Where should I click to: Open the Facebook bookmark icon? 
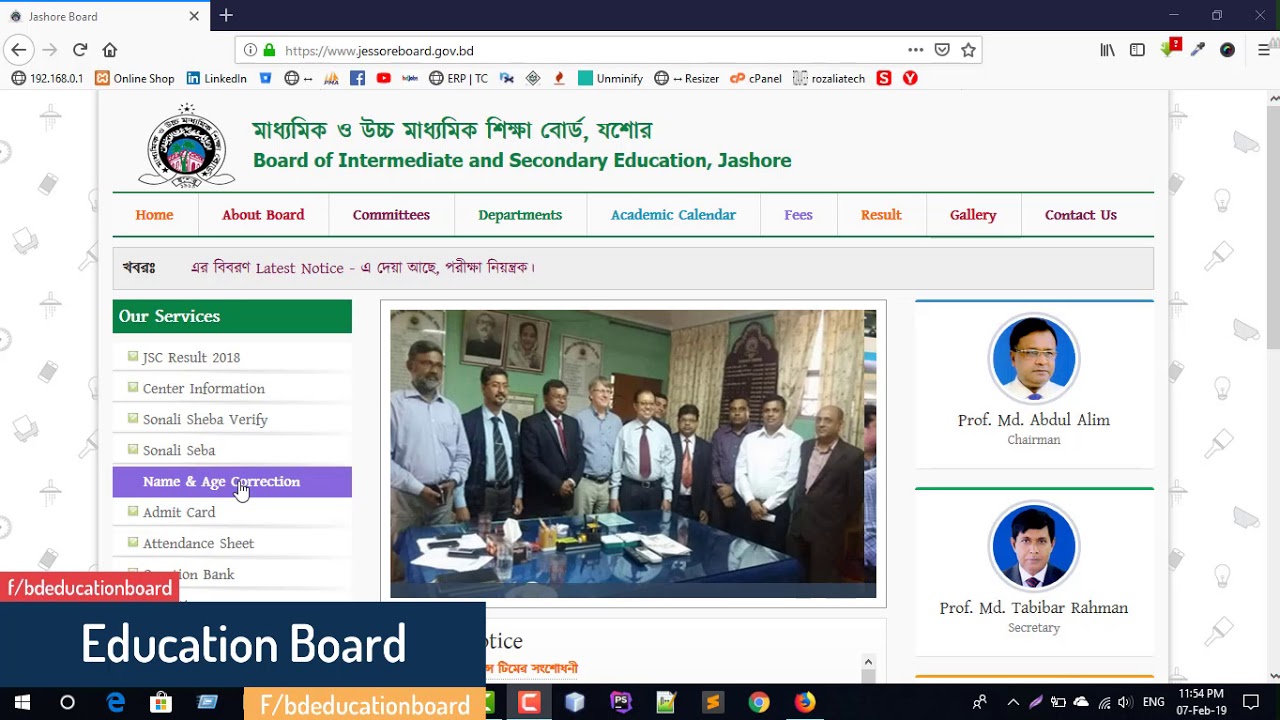tap(357, 78)
